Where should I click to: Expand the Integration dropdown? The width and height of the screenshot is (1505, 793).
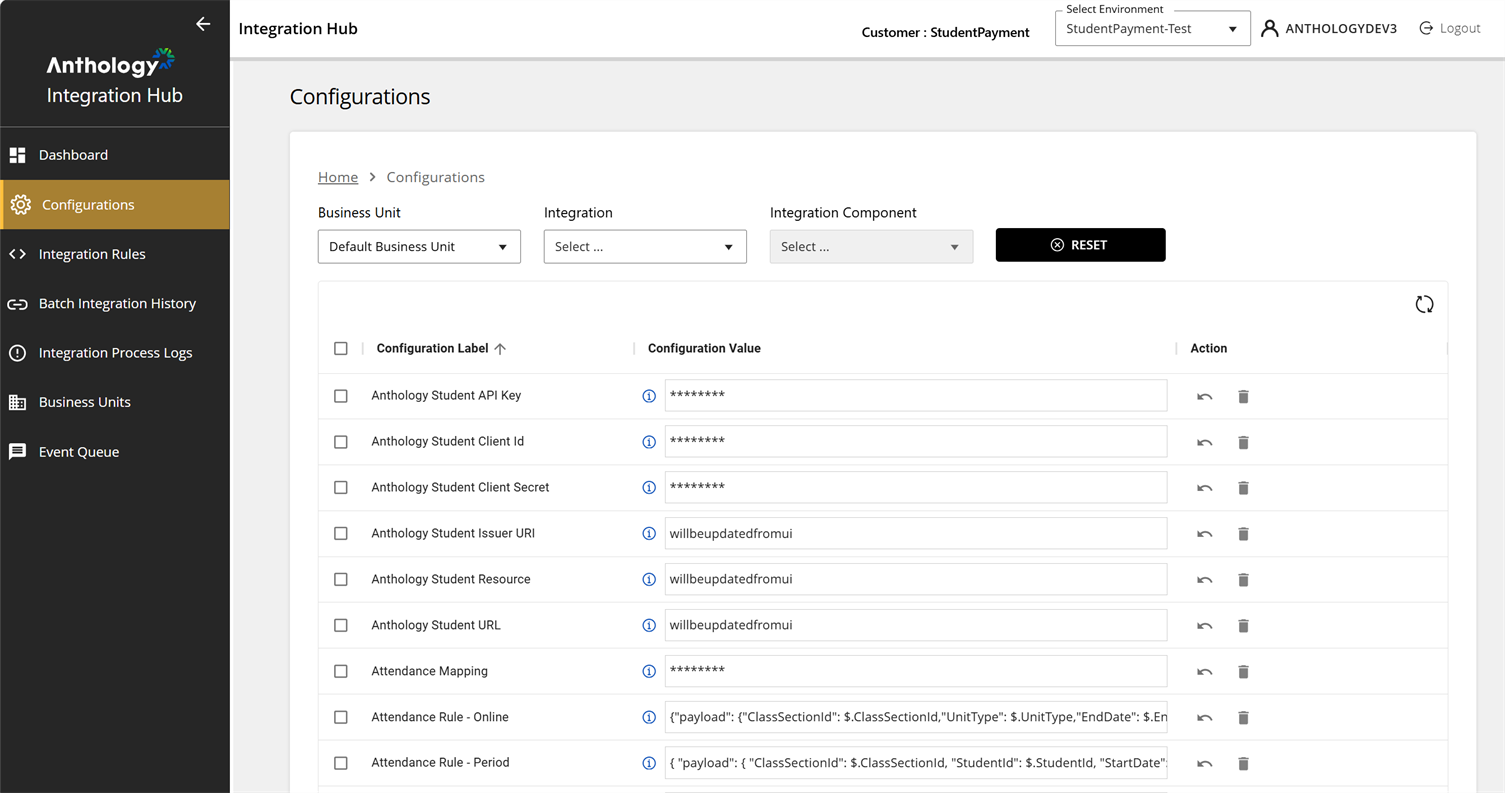[645, 247]
